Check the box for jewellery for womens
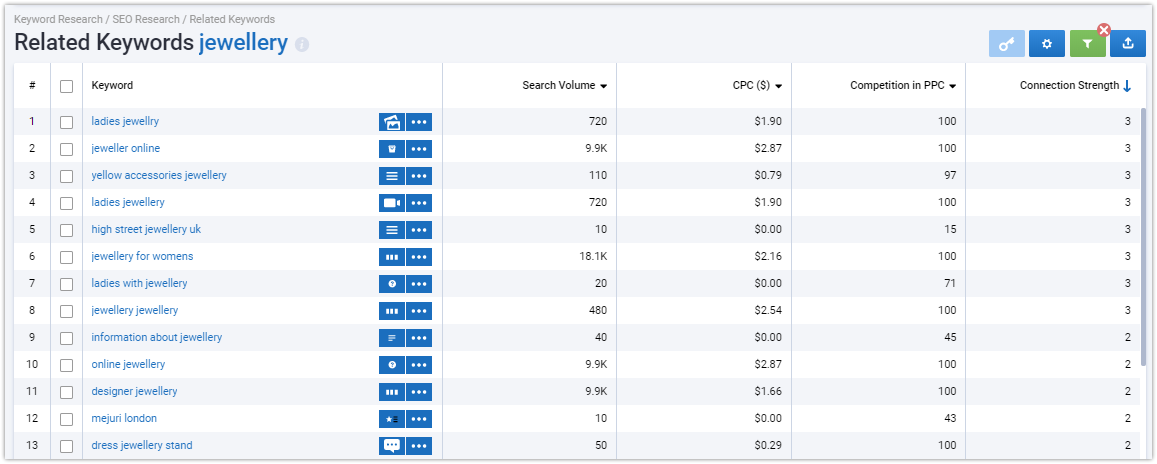This screenshot has width=1157, height=464. [66, 257]
